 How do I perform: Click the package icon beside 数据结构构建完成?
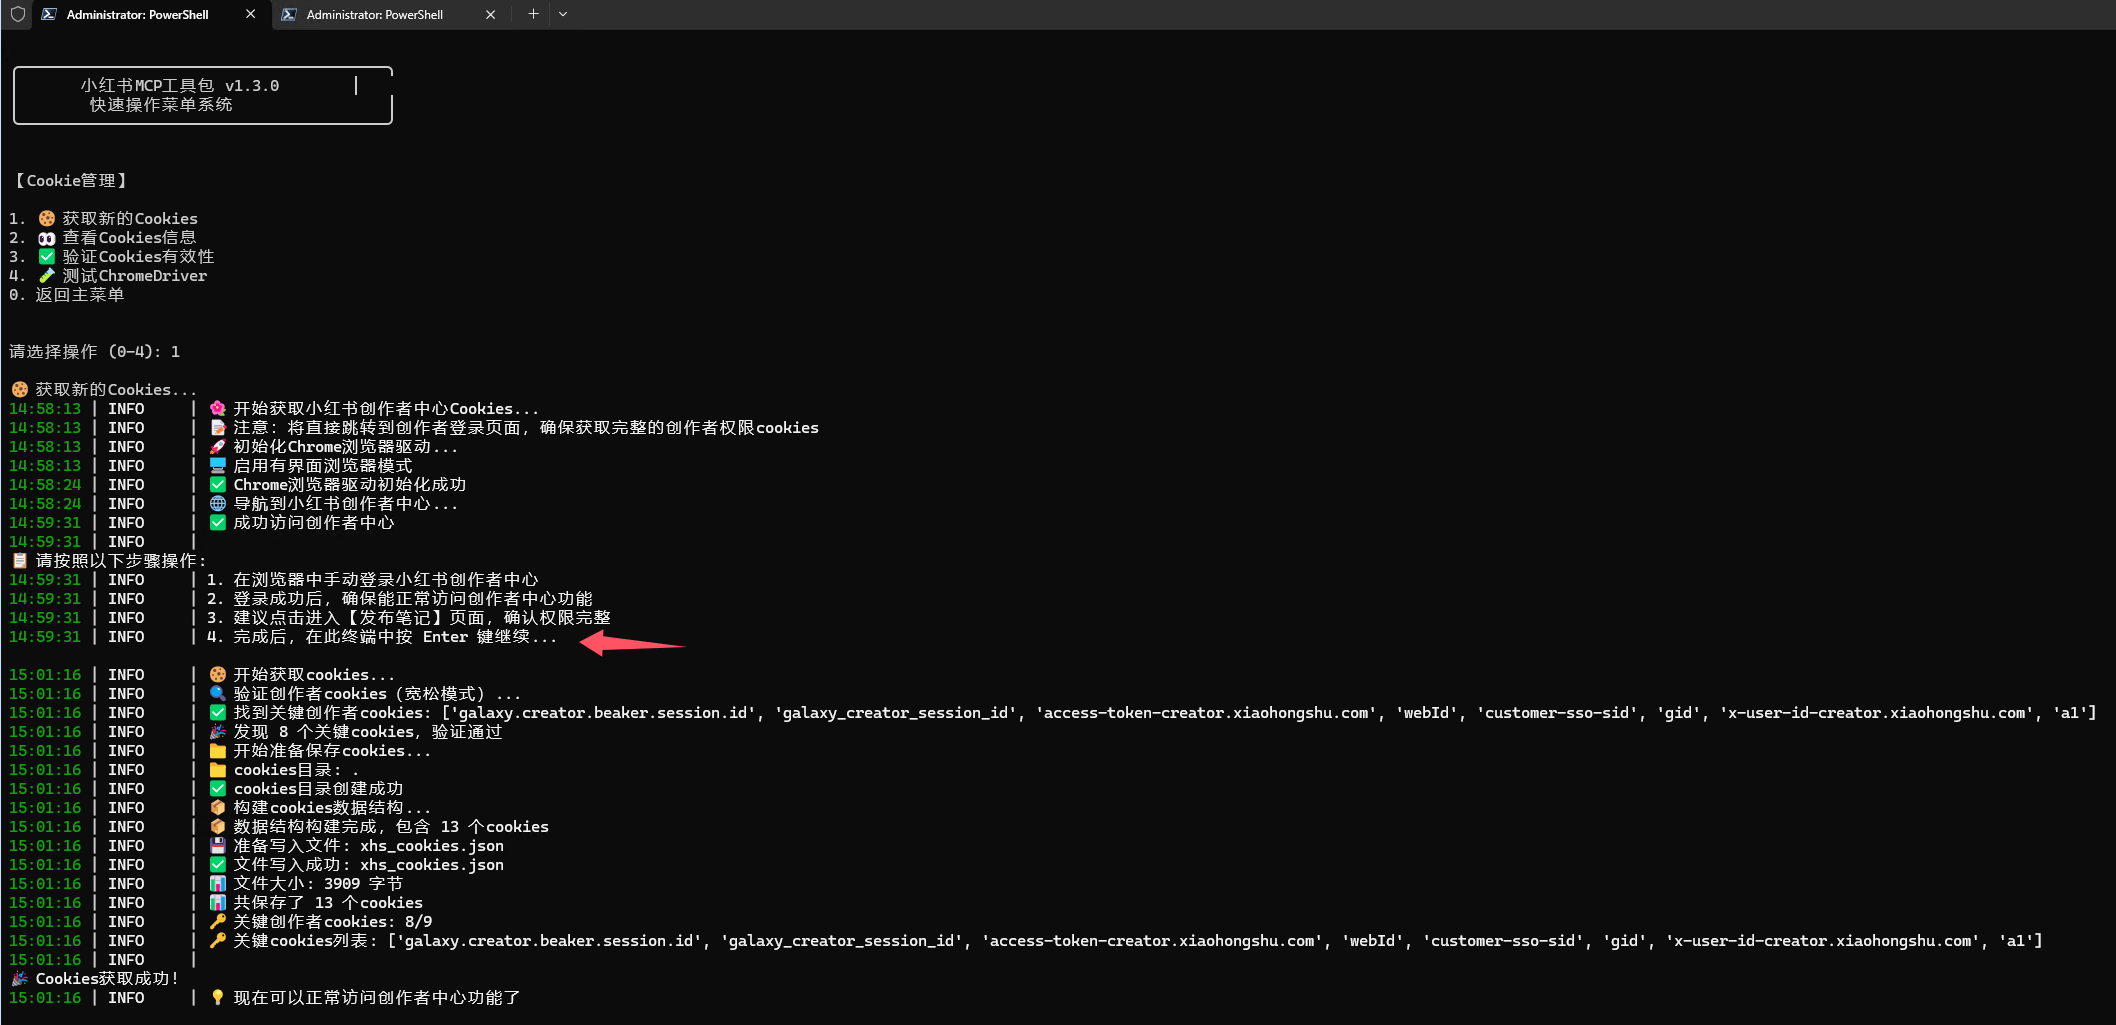pos(218,826)
